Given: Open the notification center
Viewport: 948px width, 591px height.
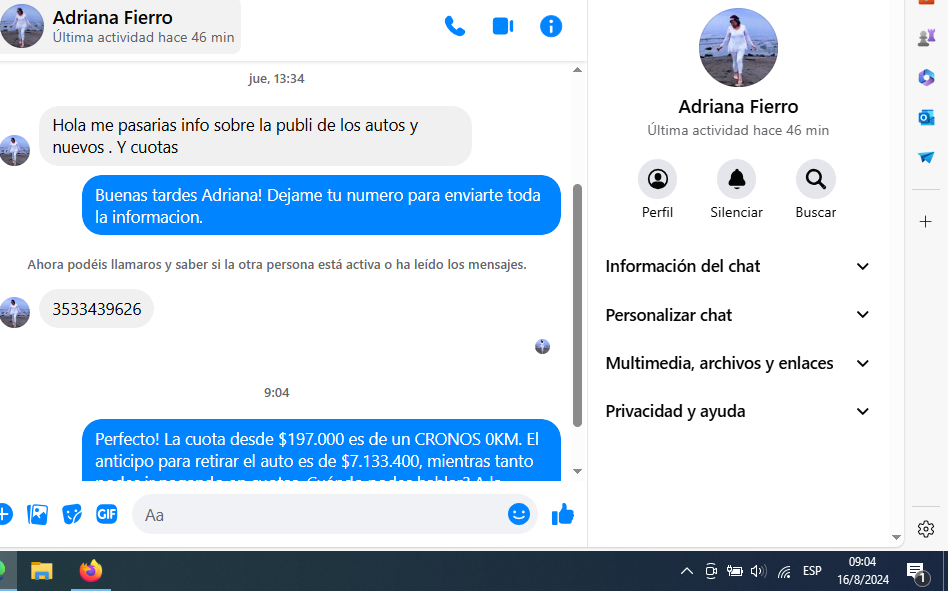Looking at the screenshot, I should (x=917, y=571).
